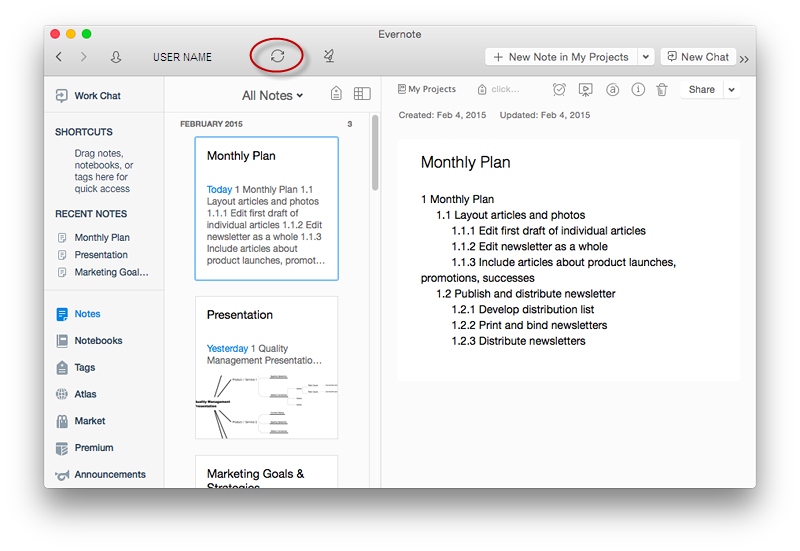Click the '1.2.3 Distribute newsletters' line
Screen dimensions: 800x551
(518, 341)
